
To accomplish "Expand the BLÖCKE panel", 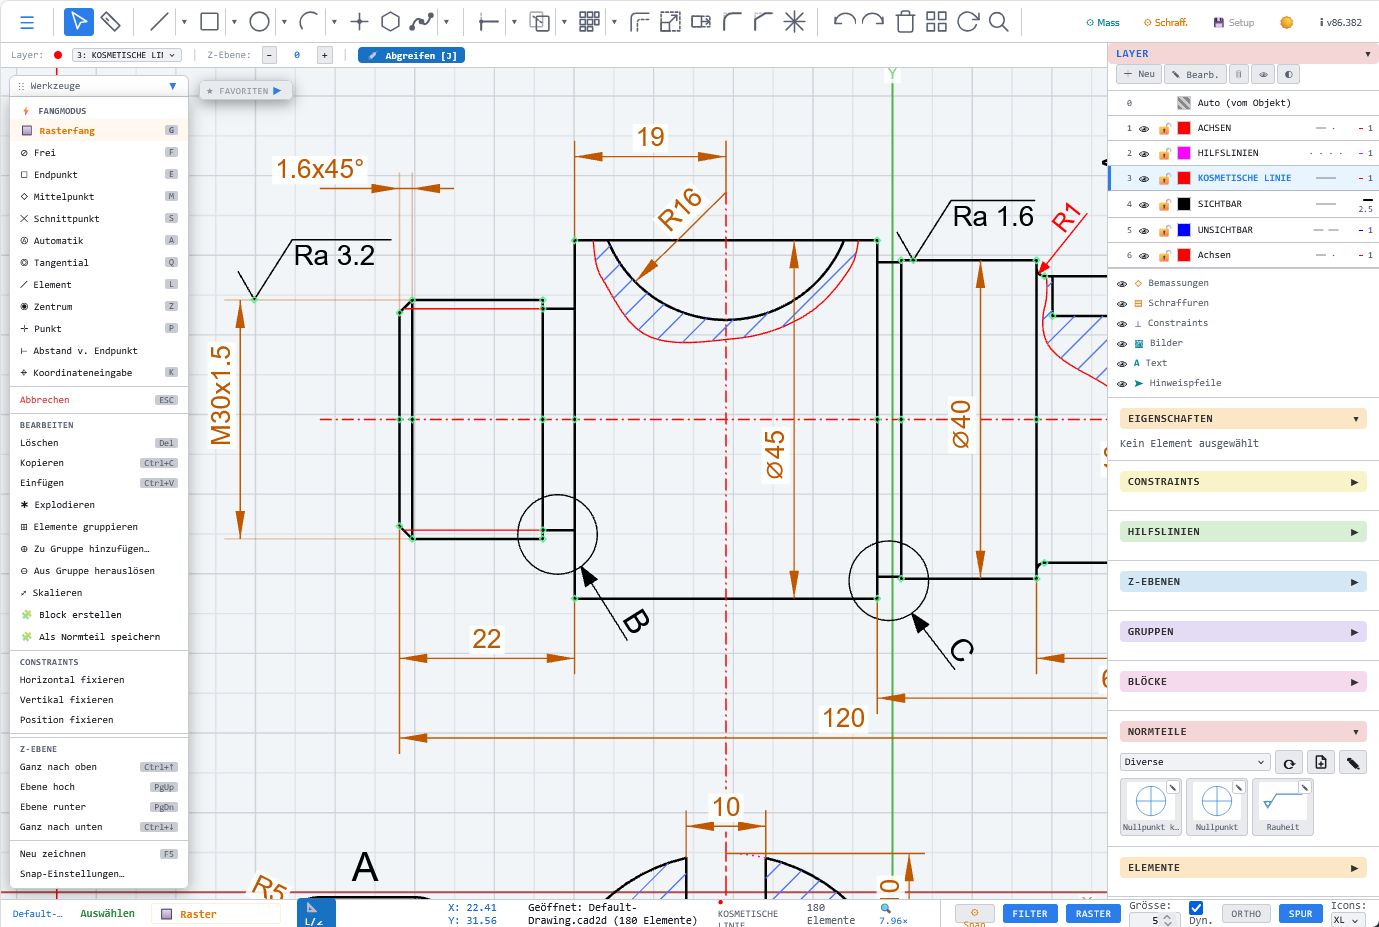I will coord(1243,682).
